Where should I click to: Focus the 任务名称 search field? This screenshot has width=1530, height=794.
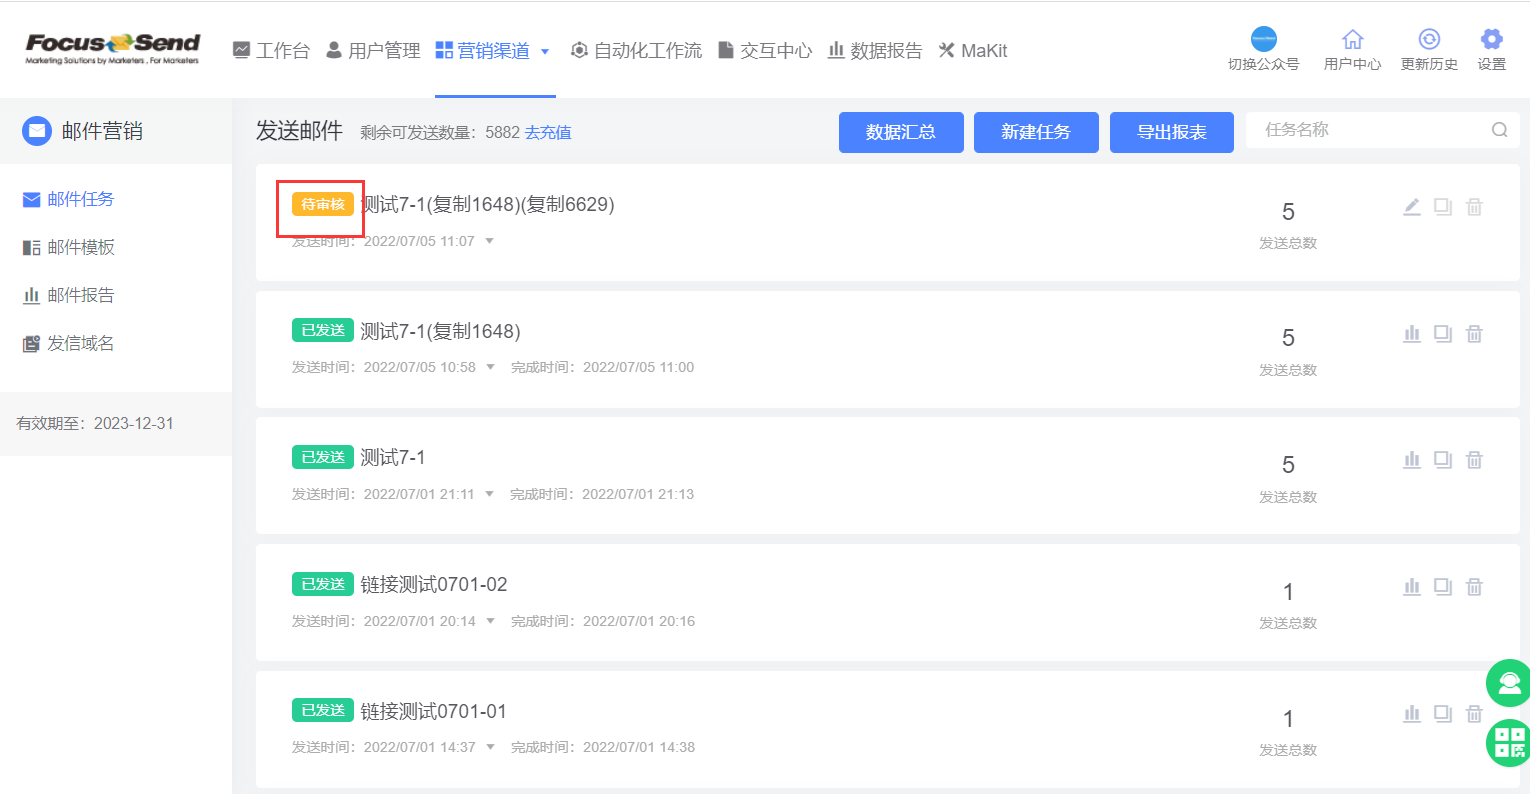click(1380, 130)
